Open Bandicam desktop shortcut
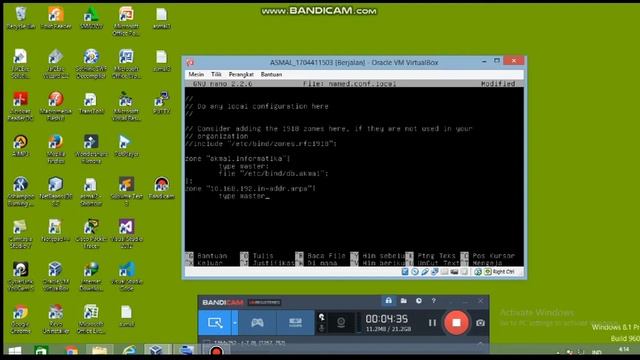Viewport: 640px width, 360px height. click(162, 188)
